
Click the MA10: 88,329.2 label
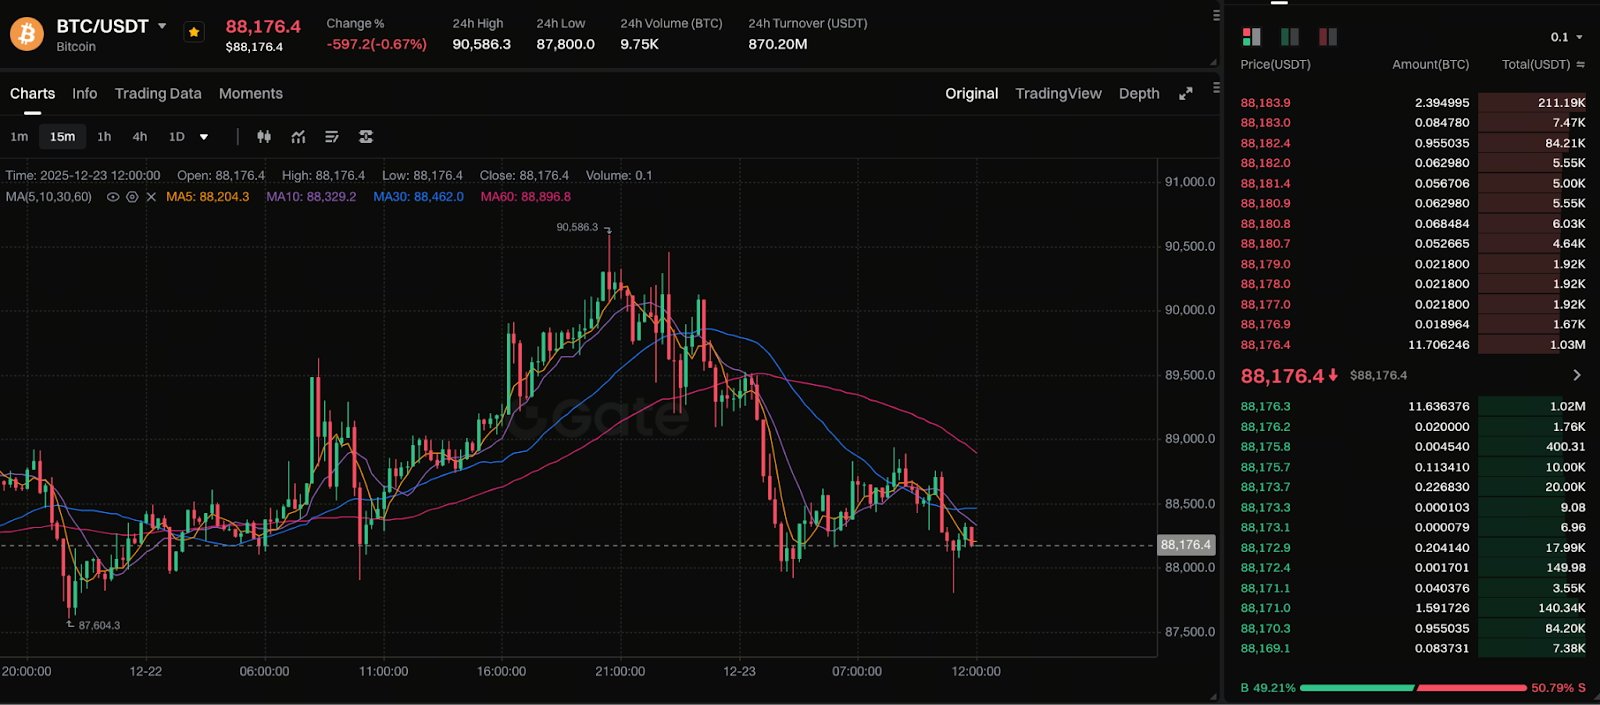[x=311, y=197]
